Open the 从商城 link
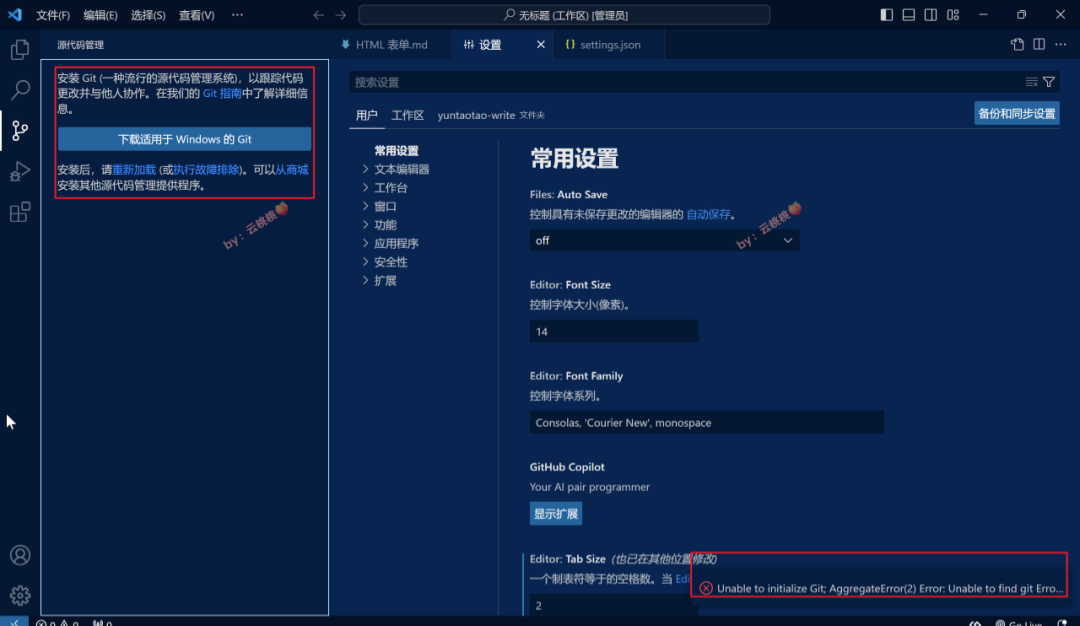This screenshot has width=1080, height=626. 292,169
